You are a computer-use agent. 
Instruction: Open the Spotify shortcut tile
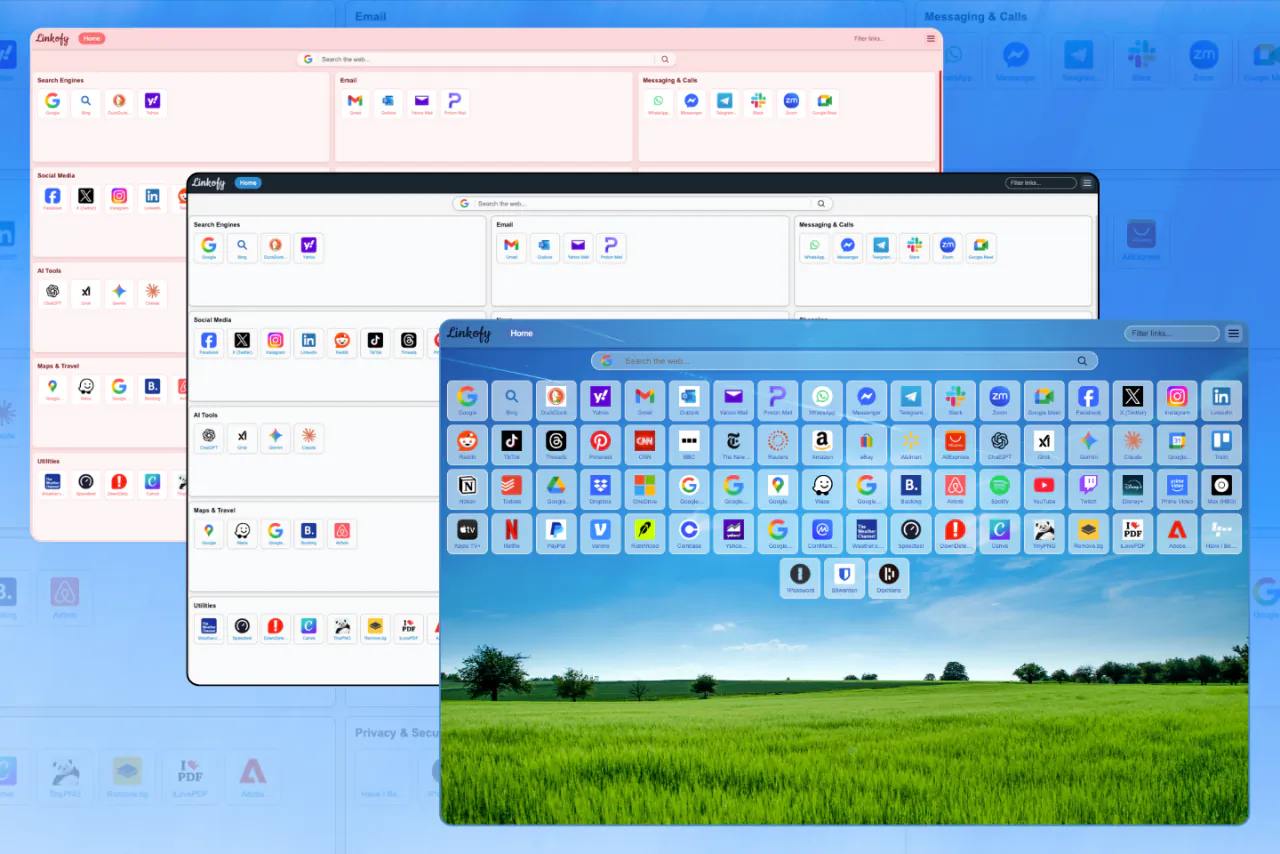(999, 488)
